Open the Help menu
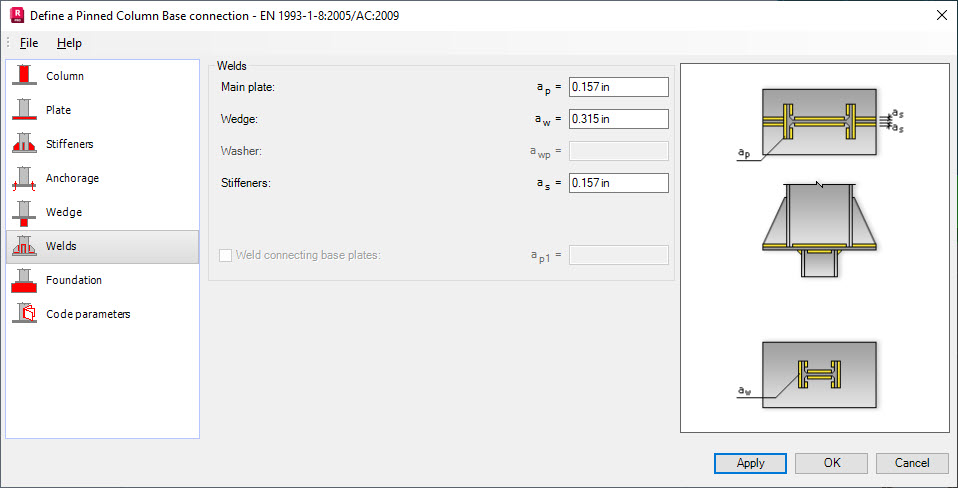This screenshot has width=958, height=488. (69, 43)
